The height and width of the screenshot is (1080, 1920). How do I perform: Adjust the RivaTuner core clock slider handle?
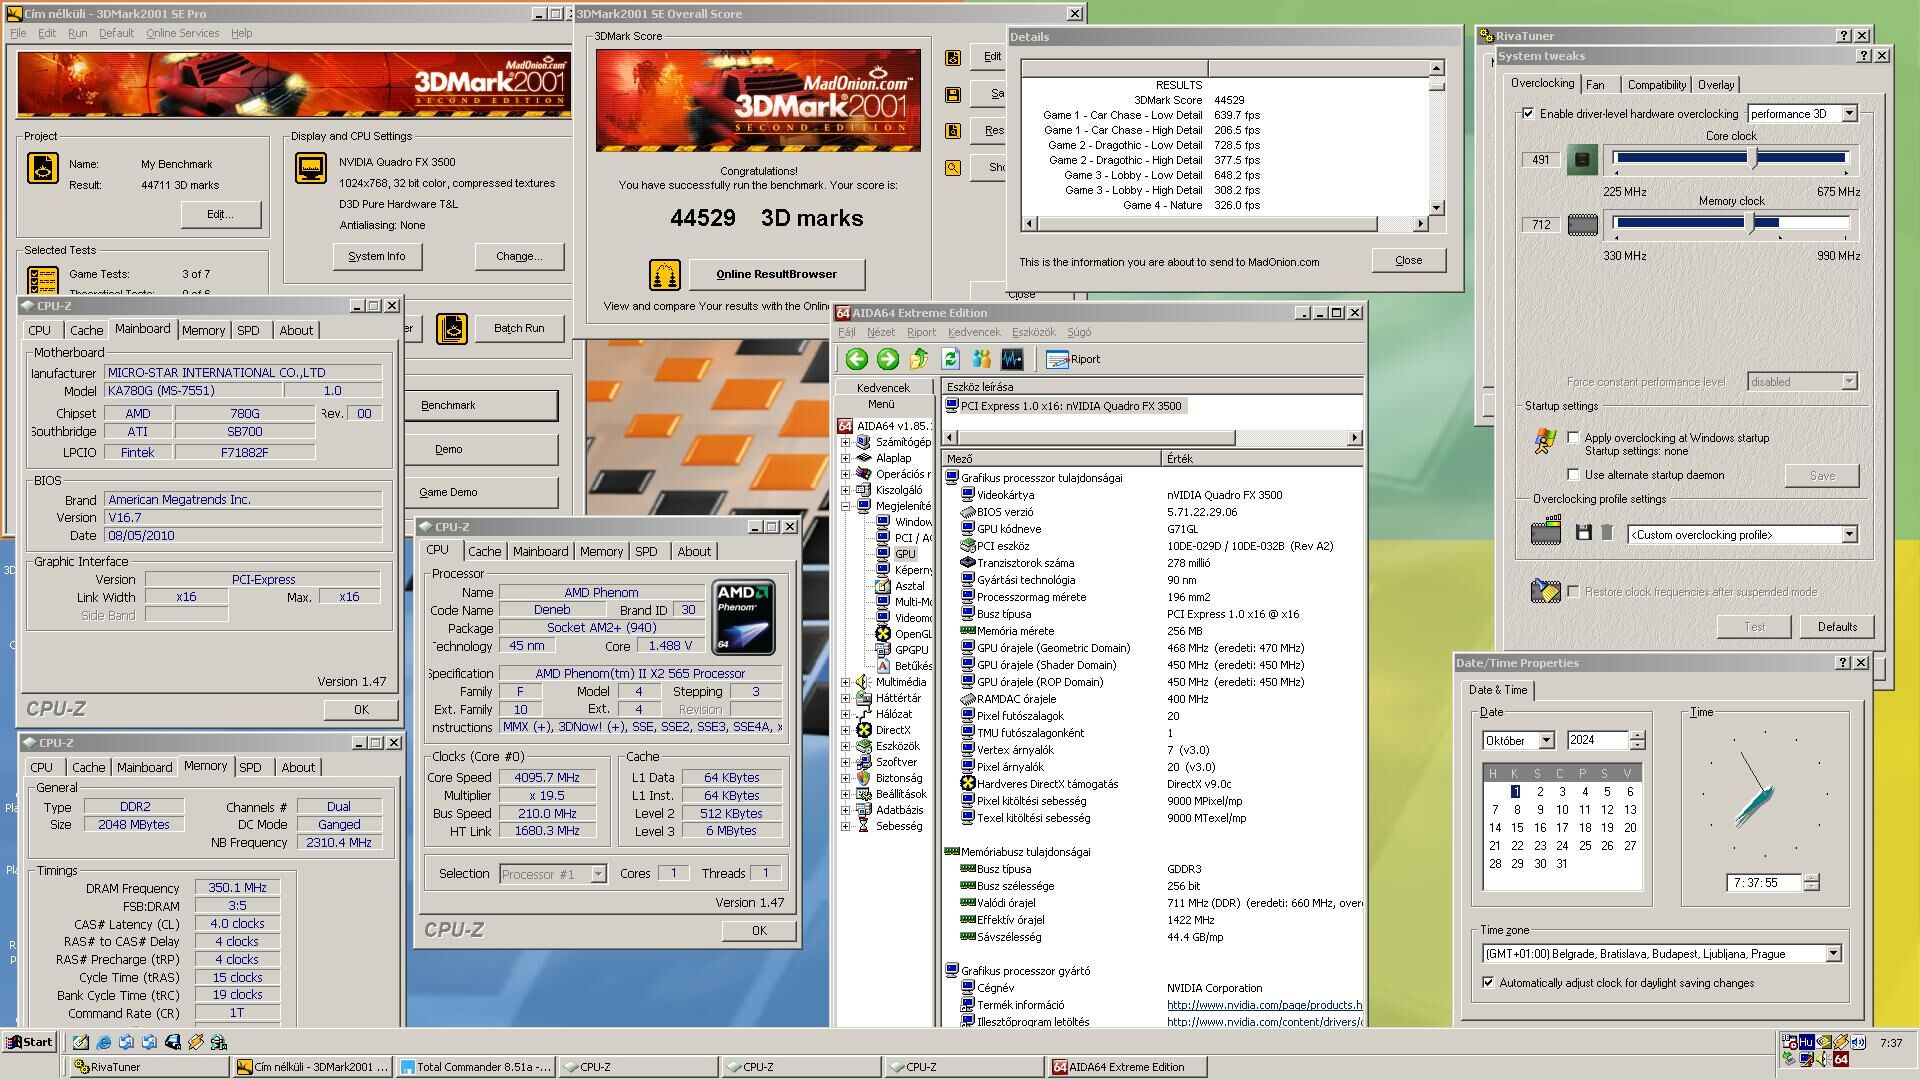[x=1752, y=157]
